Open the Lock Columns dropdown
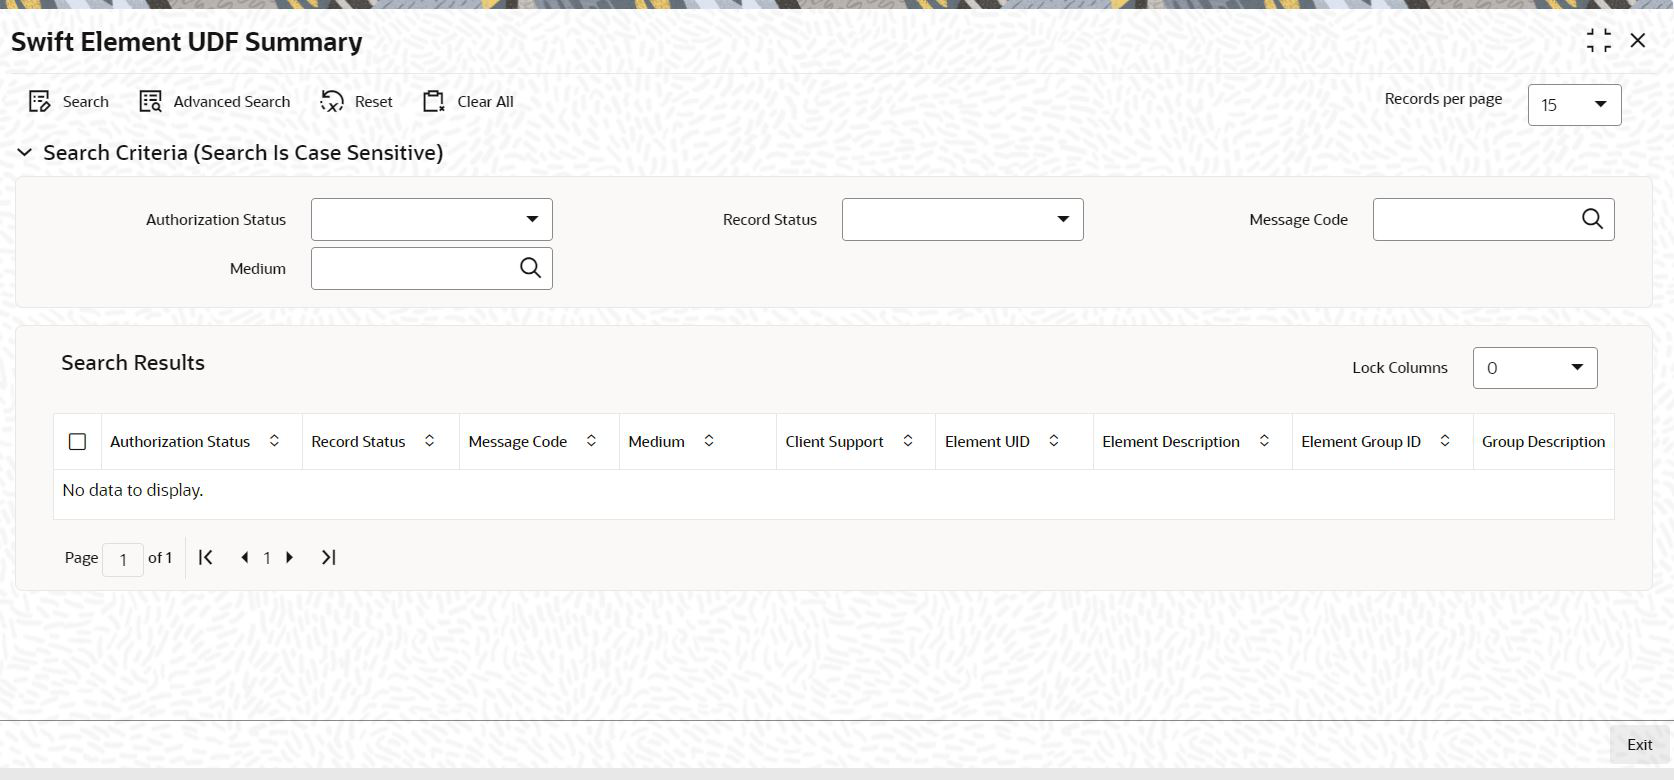Screen dimensions: 1674x780 point(1534,368)
